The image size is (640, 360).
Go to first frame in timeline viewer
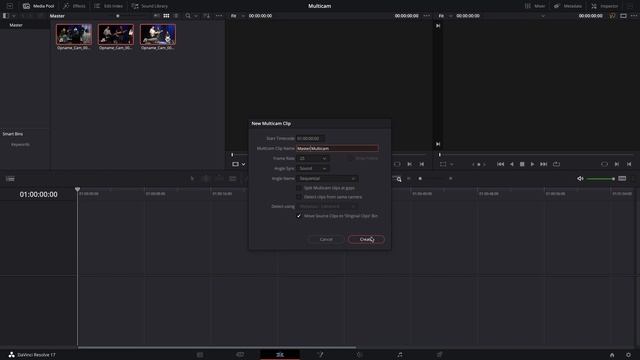pyautogui.click(x=500, y=164)
